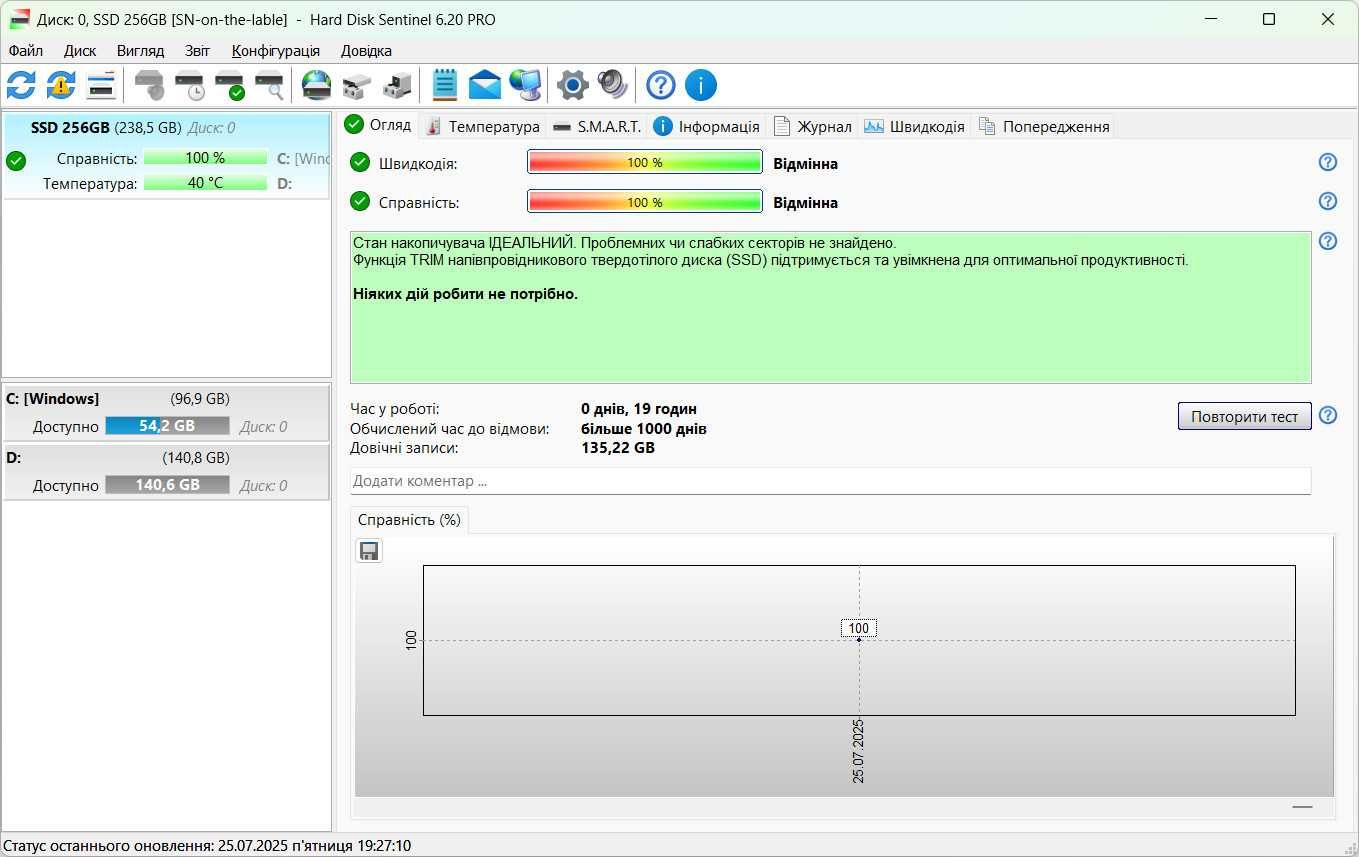Switch to the Попередження tab
1359x857 pixels.
pos(1044,126)
